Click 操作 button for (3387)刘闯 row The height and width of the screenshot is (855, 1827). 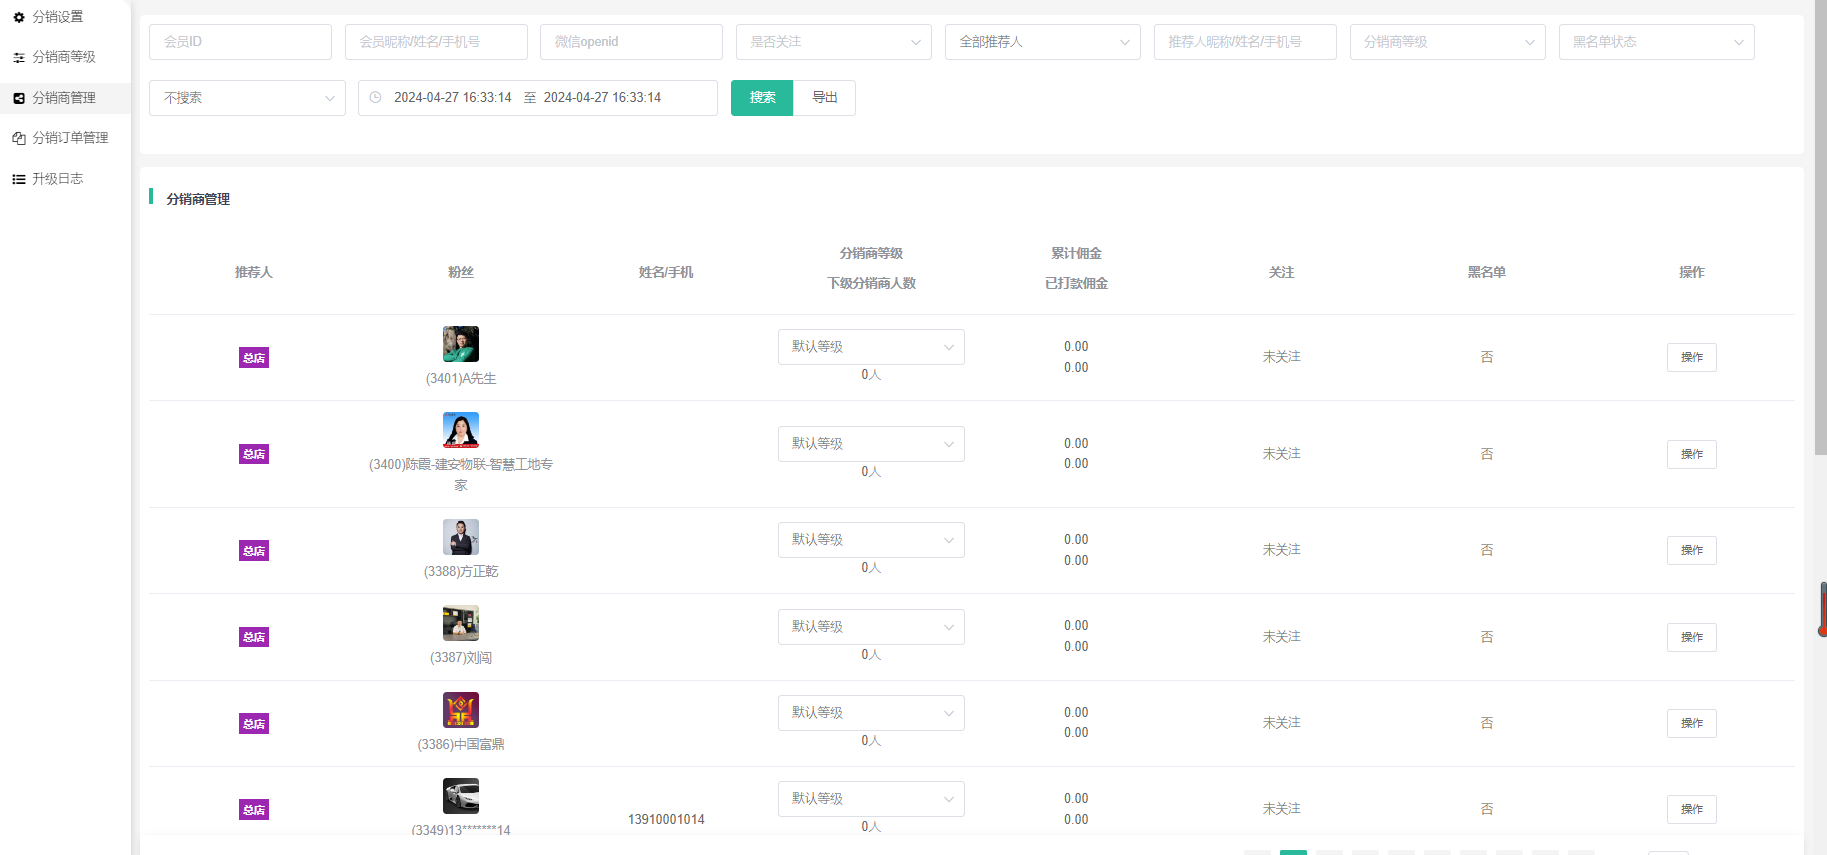[1691, 637]
